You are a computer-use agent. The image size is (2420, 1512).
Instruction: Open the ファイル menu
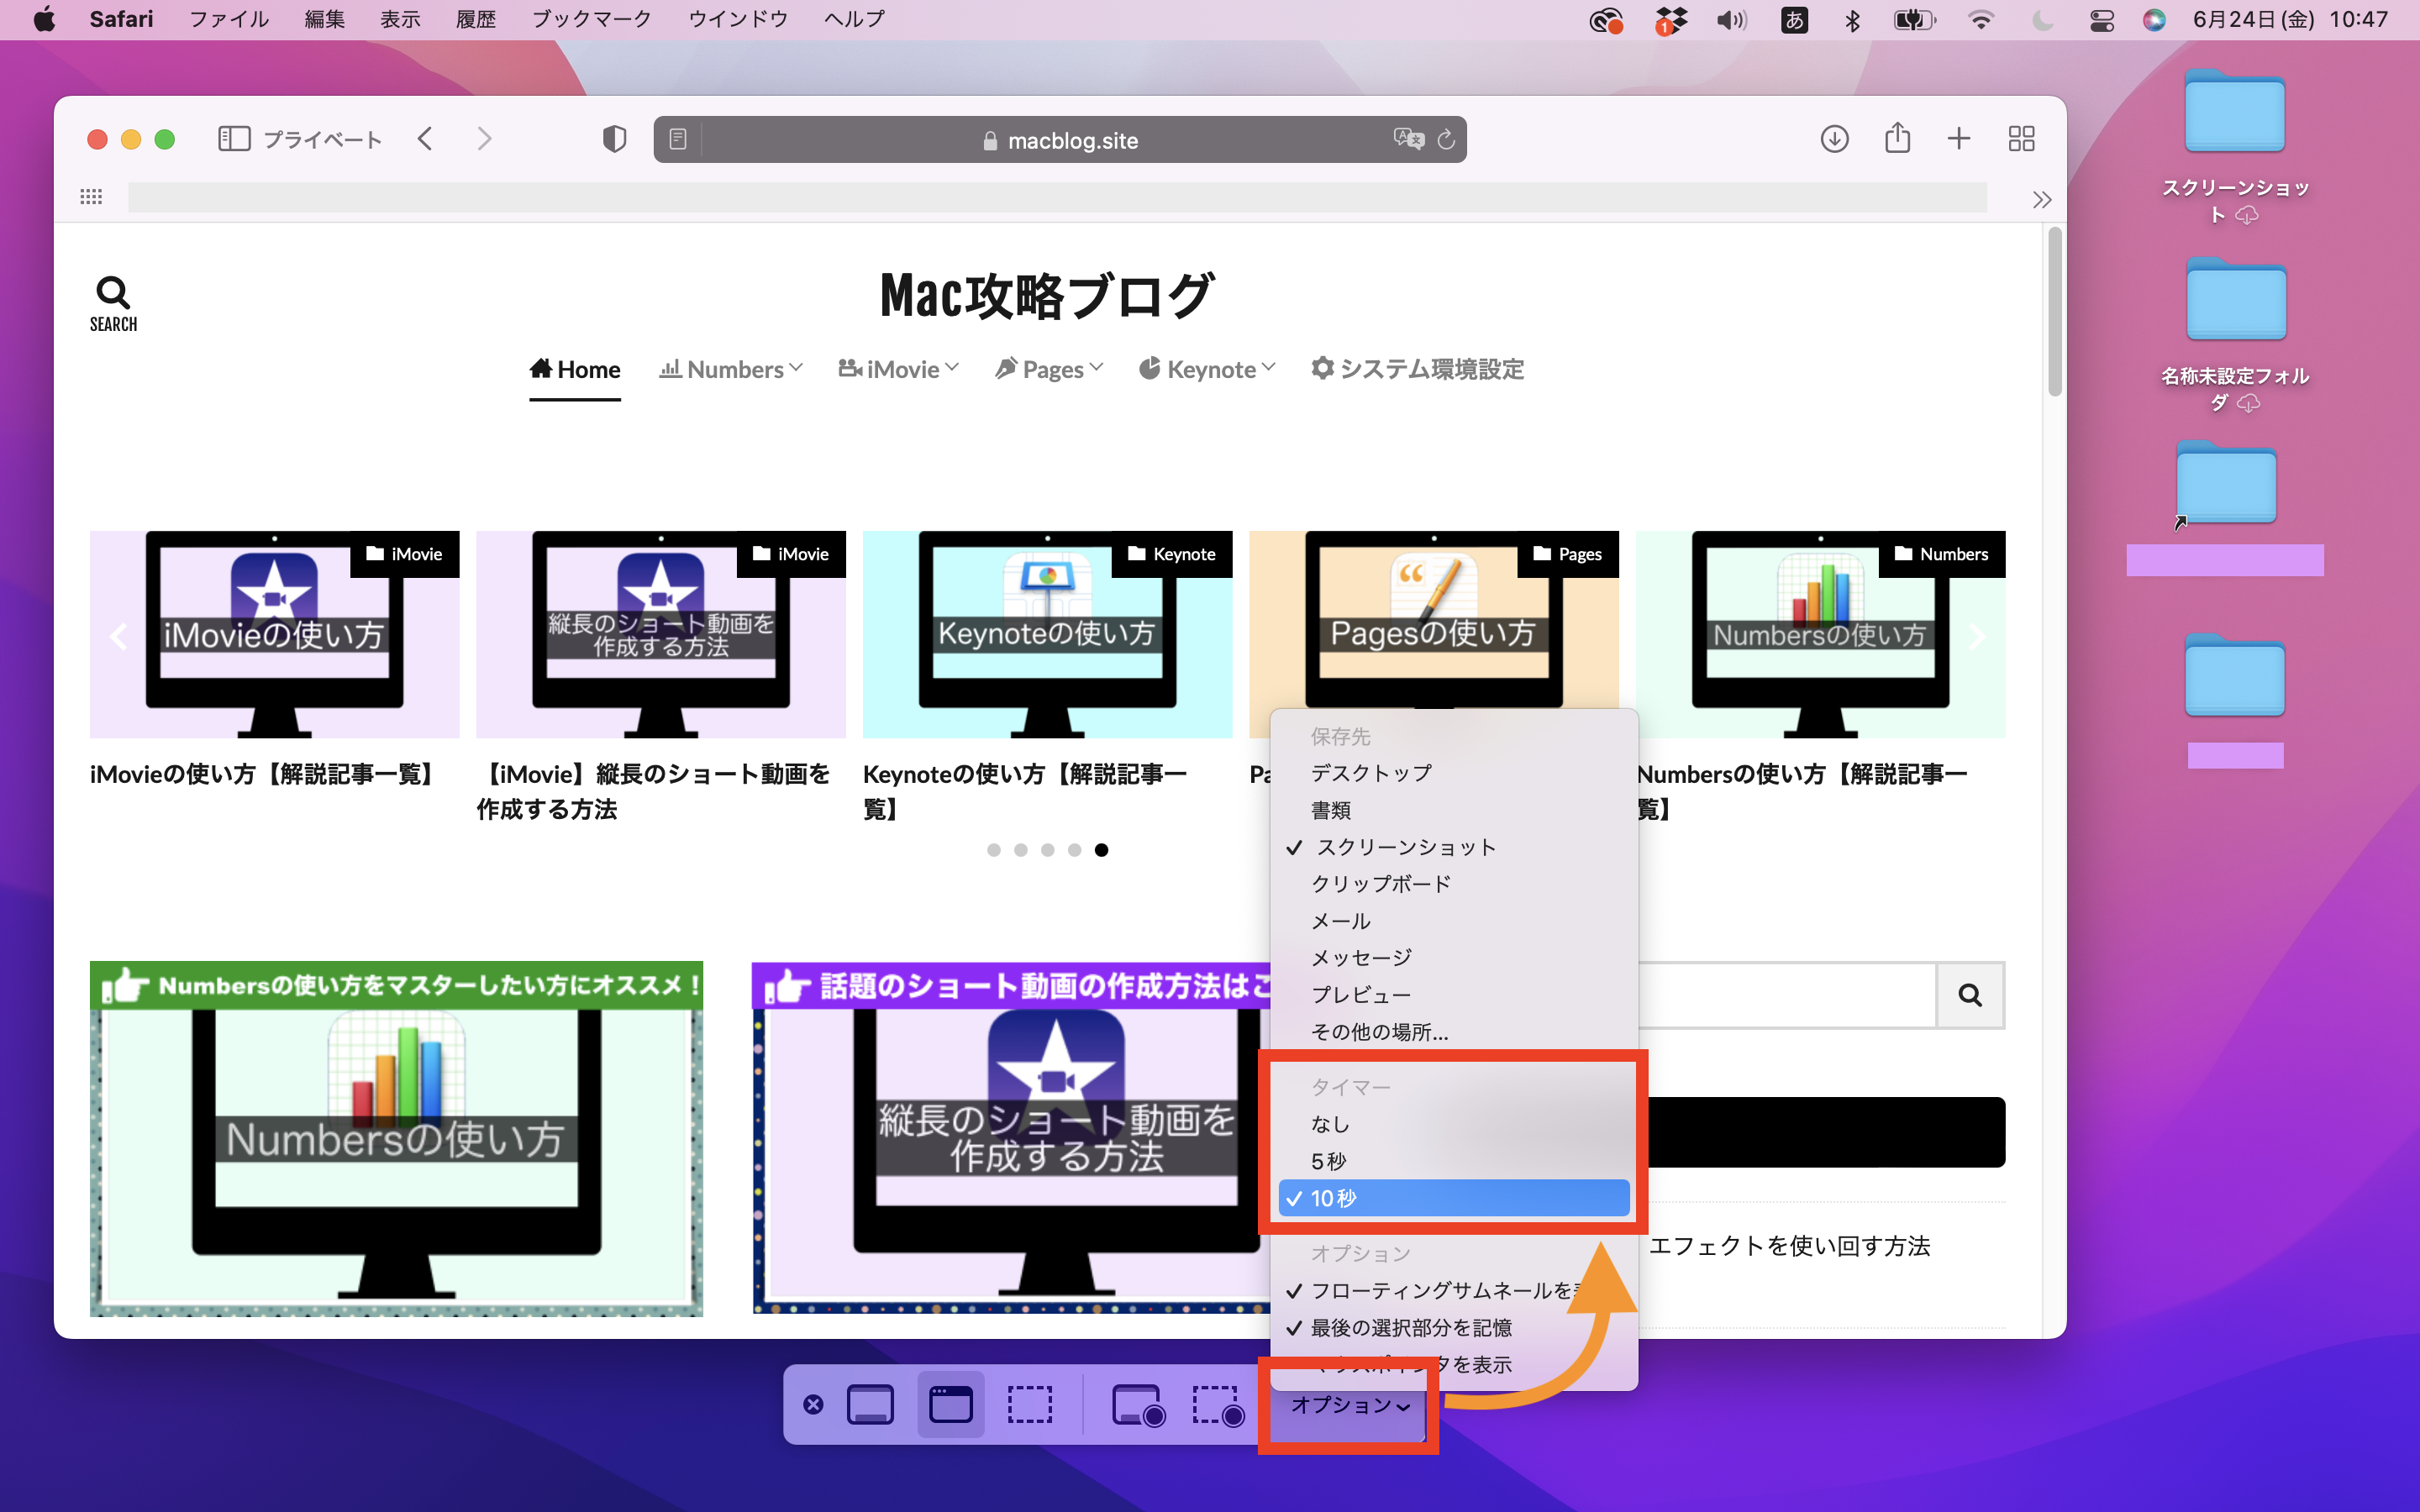[229, 20]
